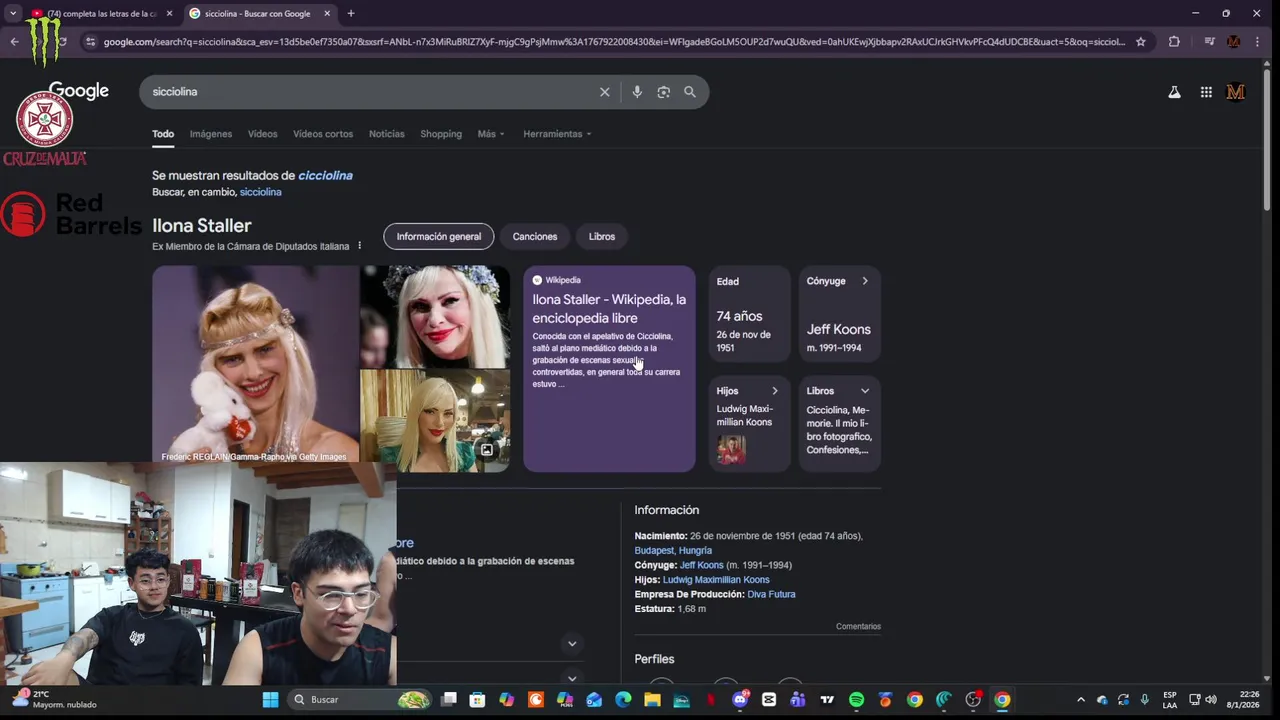Click the page vertical scrollbar
Screen dimensions: 1280x720
pyautogui.click(x=1267, y=140)
